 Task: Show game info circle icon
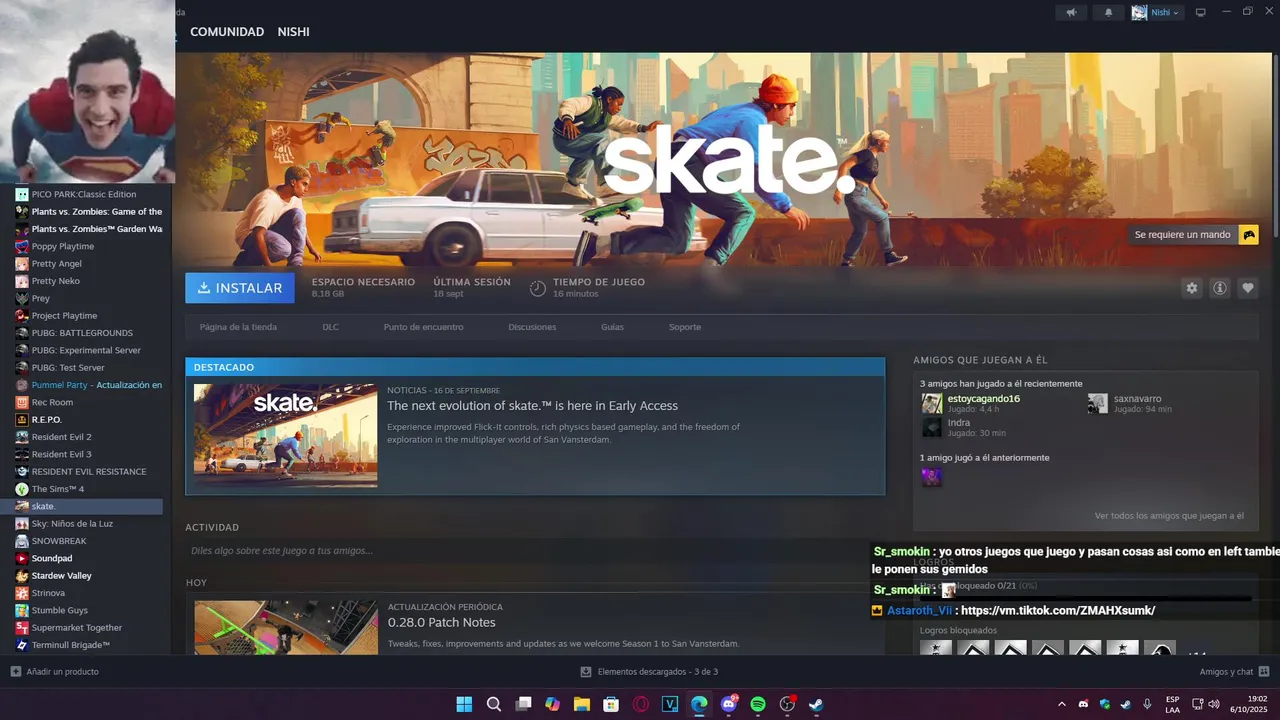coord(1220,288)
